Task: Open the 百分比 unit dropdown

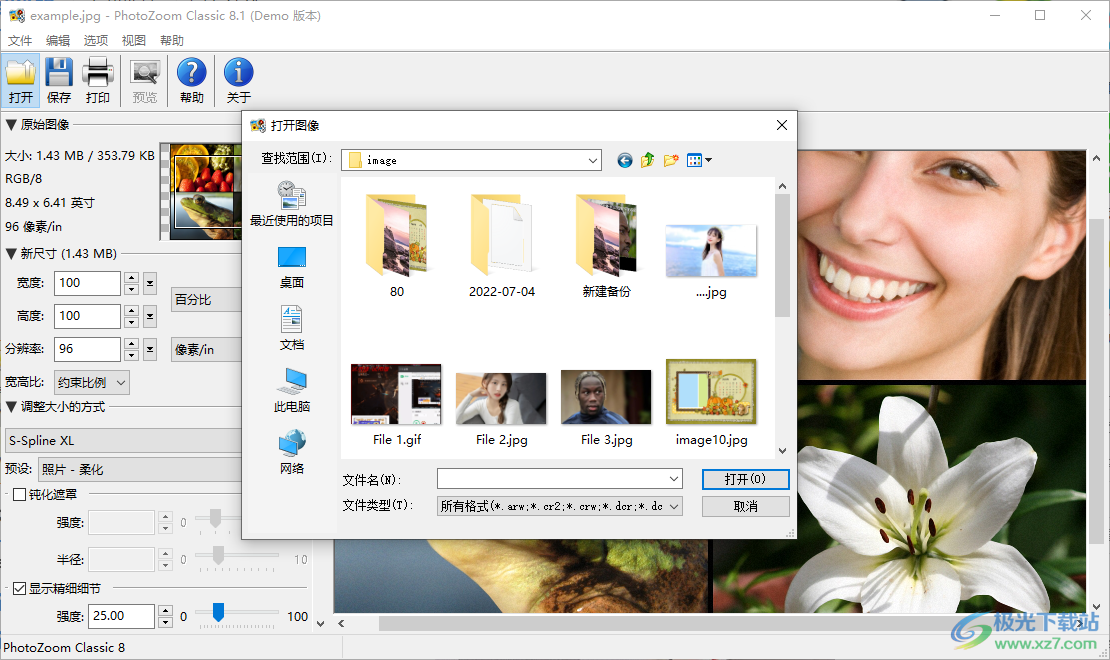Action: click(x=207, y=300)
